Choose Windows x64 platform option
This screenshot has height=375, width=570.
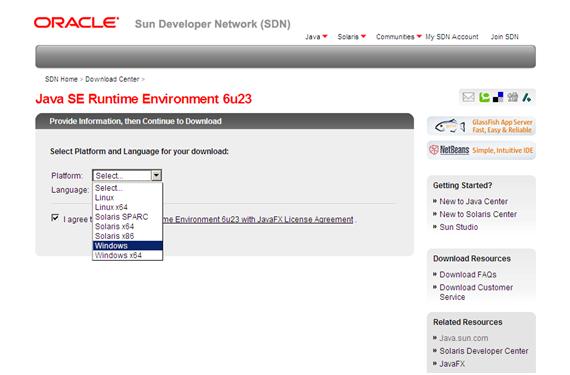[127, 255]
